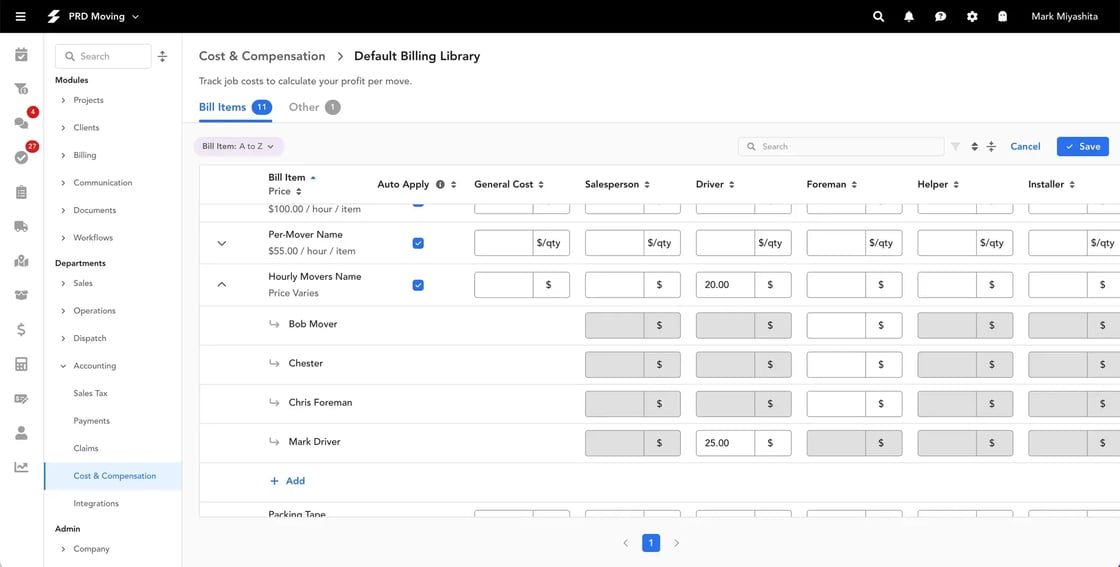Image resolution: width=1120 pixels, height=567 pixels.
Task: Open the dollar sign icon in left rail
Action: coord(21,329)
